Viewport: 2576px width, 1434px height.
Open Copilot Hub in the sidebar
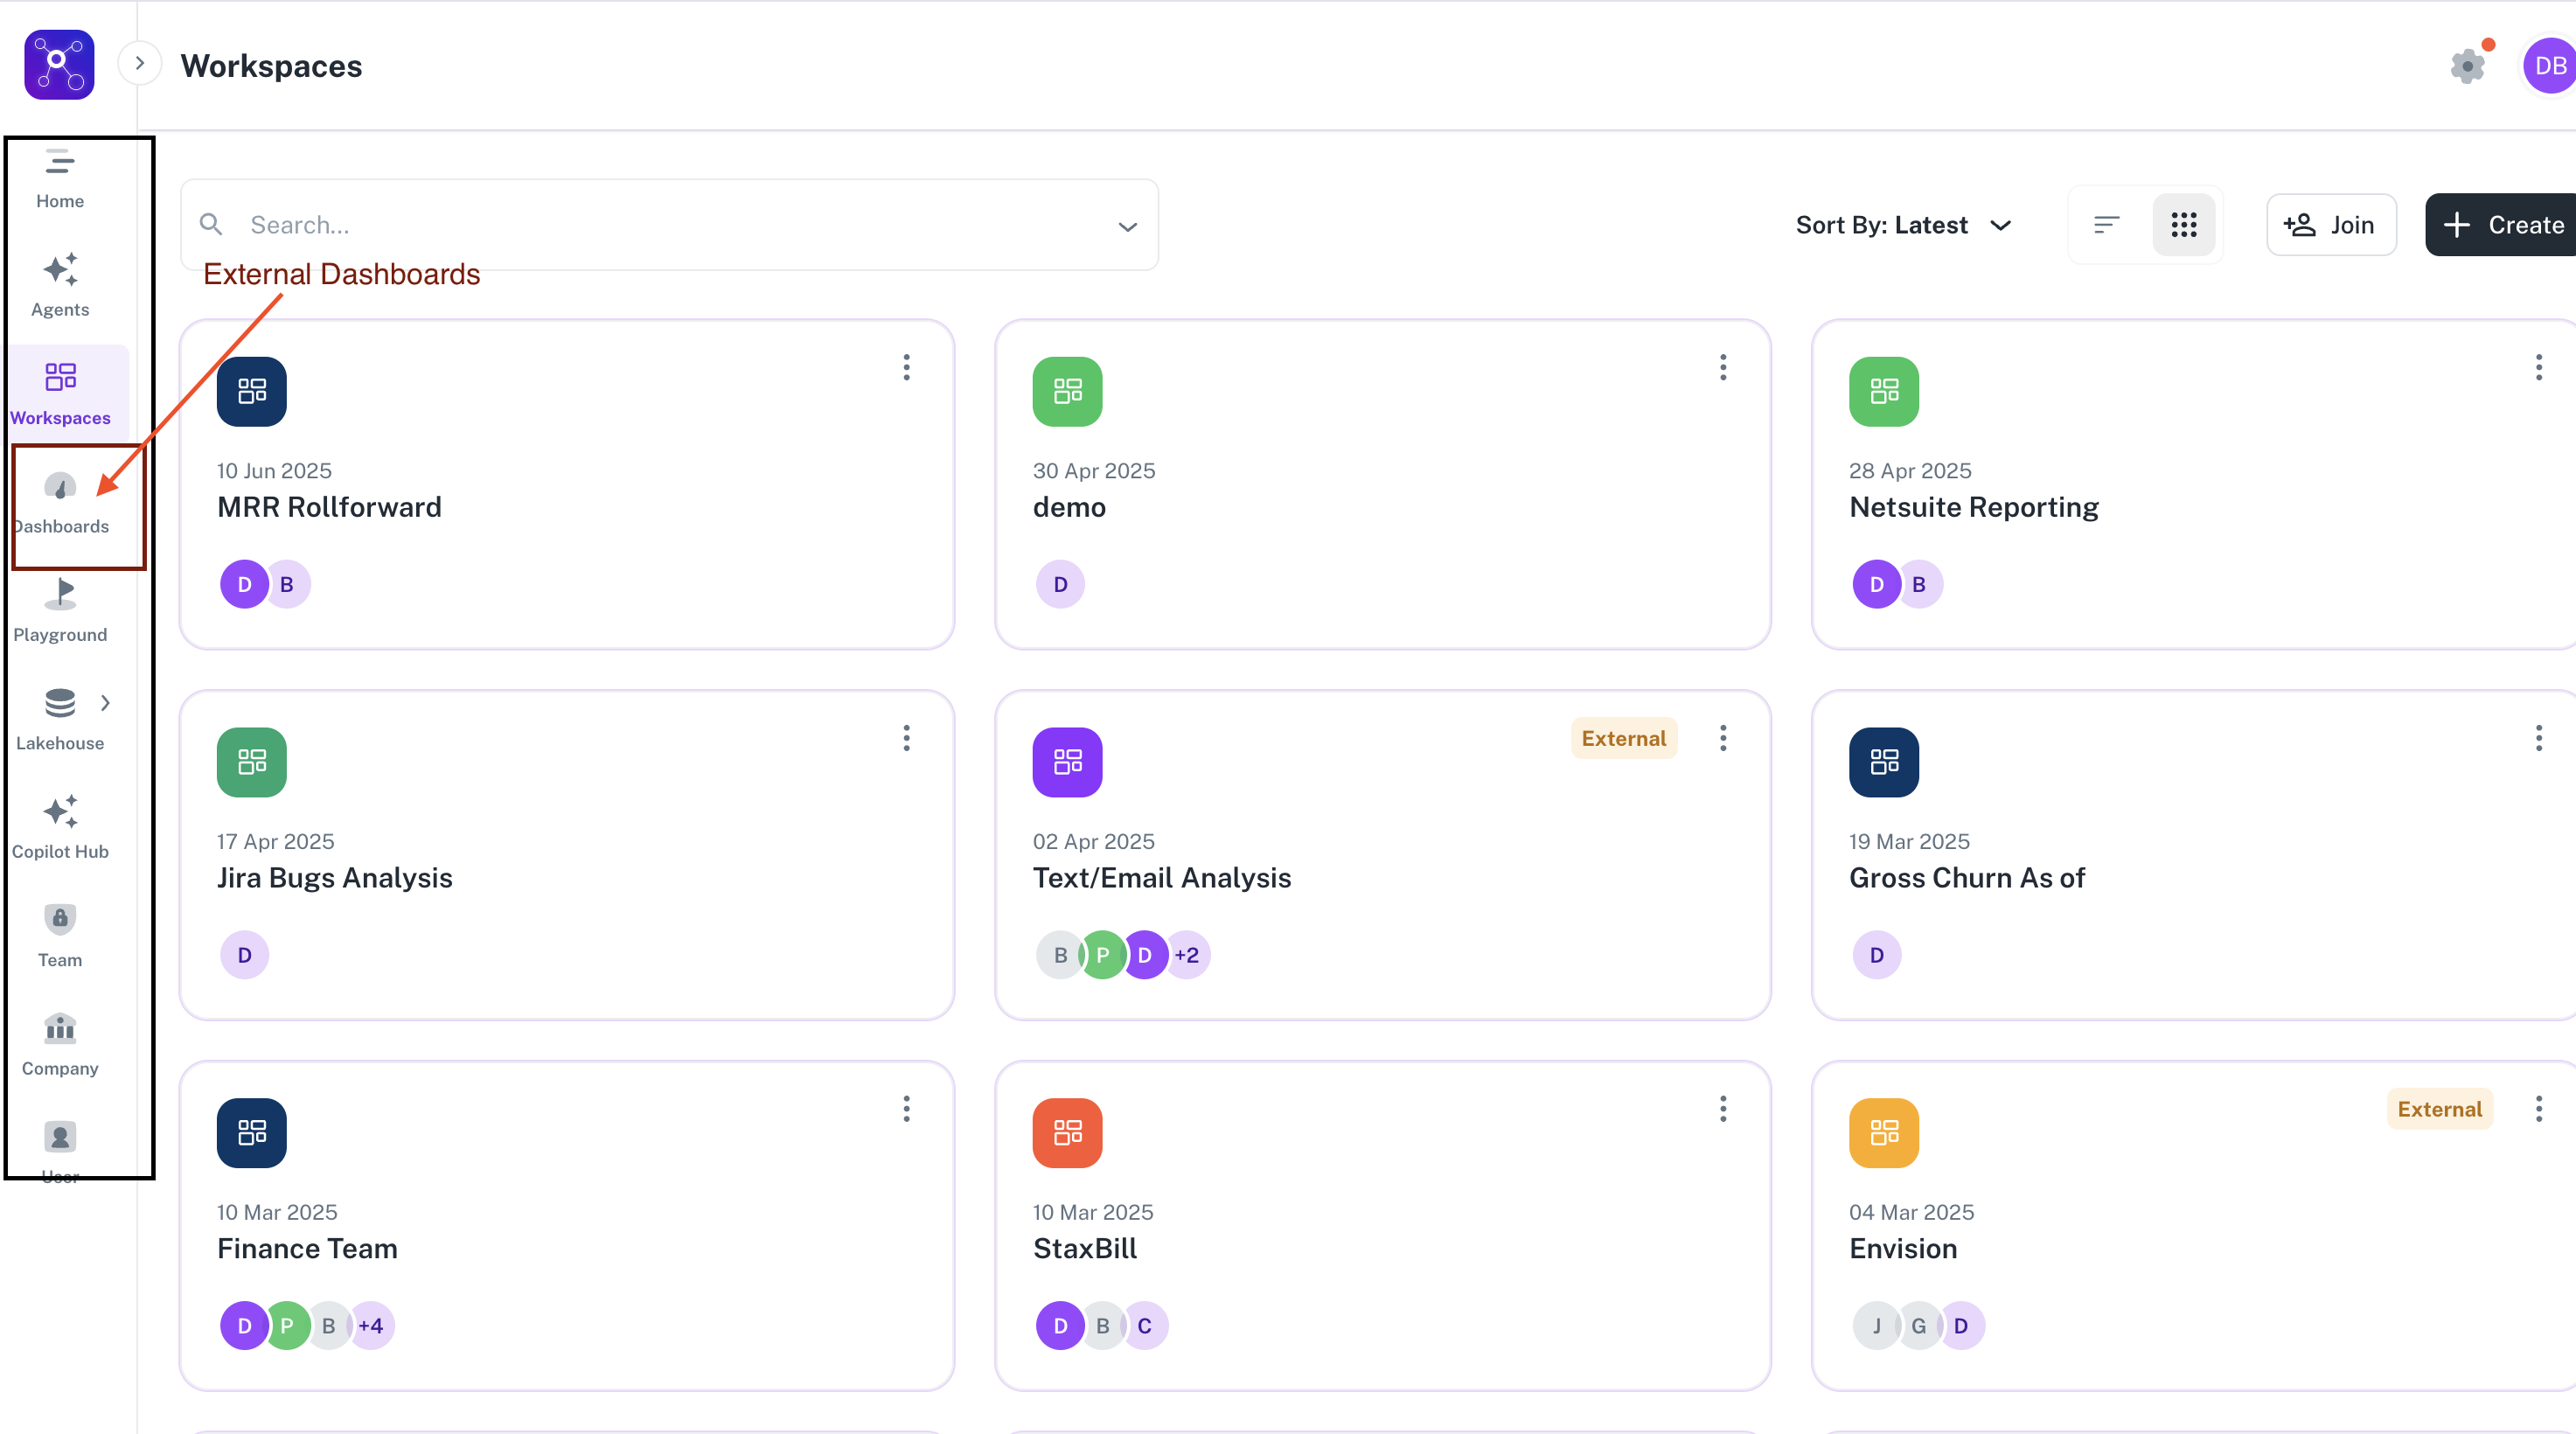60,828
